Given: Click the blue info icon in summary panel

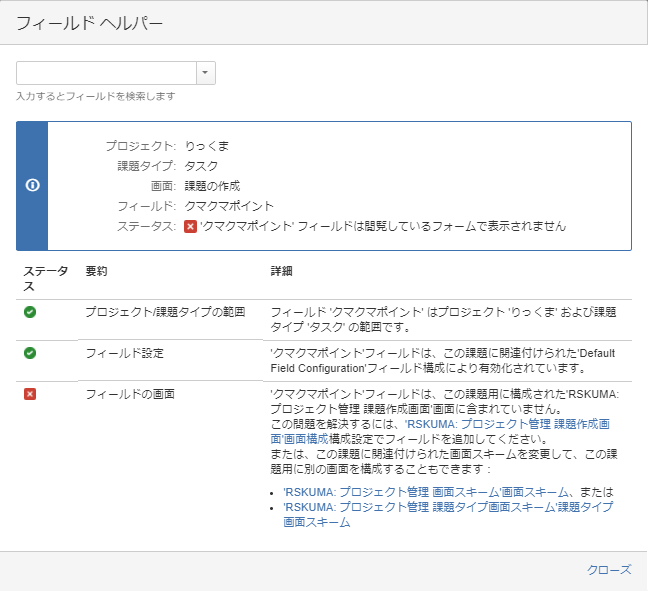Looking at the screenshot, I should click(33, 185).
